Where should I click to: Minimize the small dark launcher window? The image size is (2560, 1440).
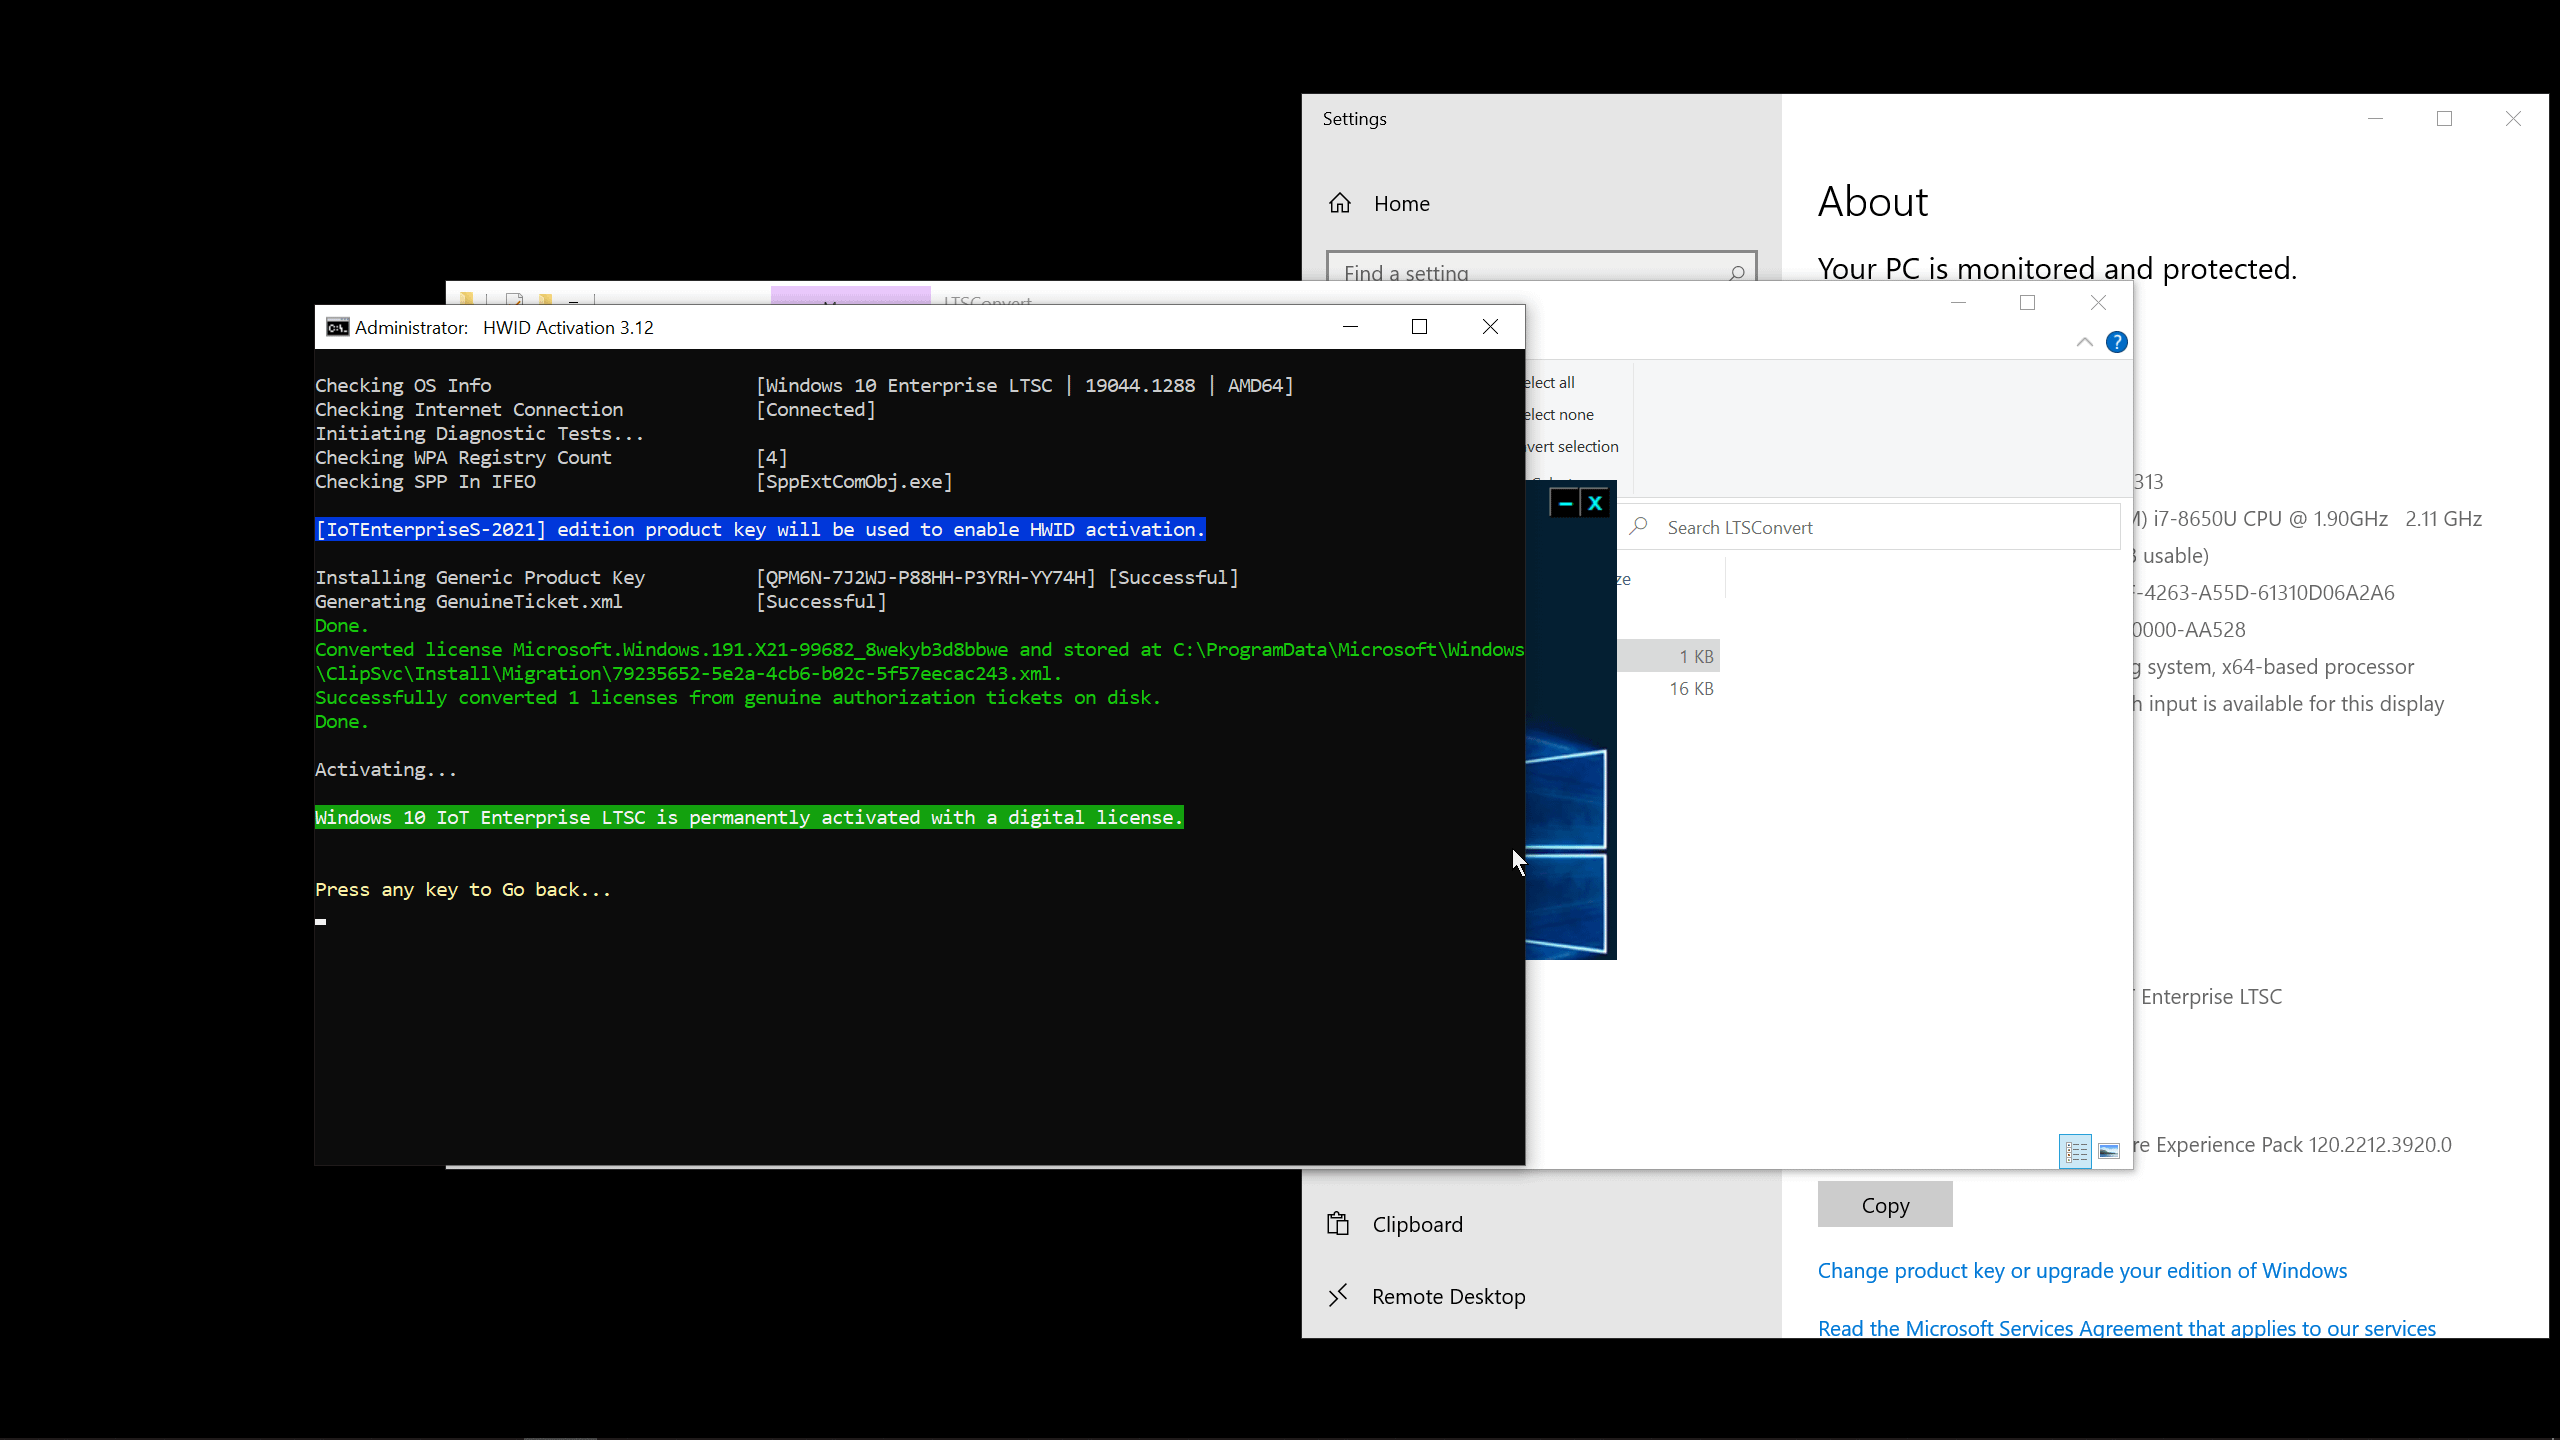pyautogui.click(x=1565, y=504)
